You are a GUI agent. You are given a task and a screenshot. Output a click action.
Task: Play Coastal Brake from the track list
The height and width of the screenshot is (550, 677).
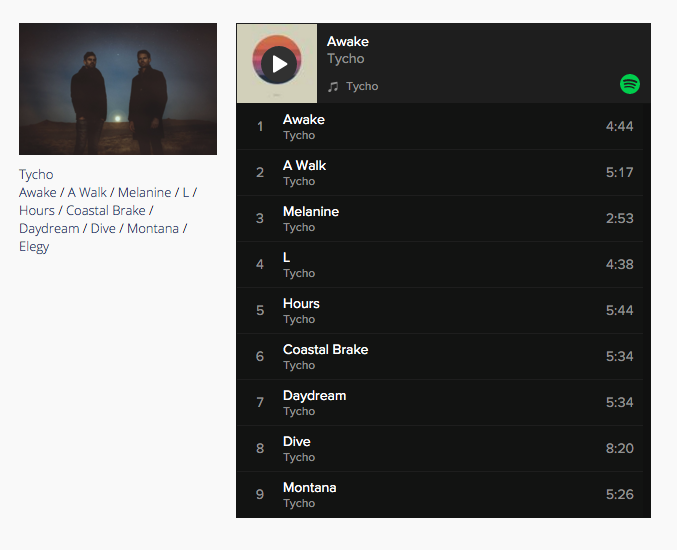pos(440,357)
